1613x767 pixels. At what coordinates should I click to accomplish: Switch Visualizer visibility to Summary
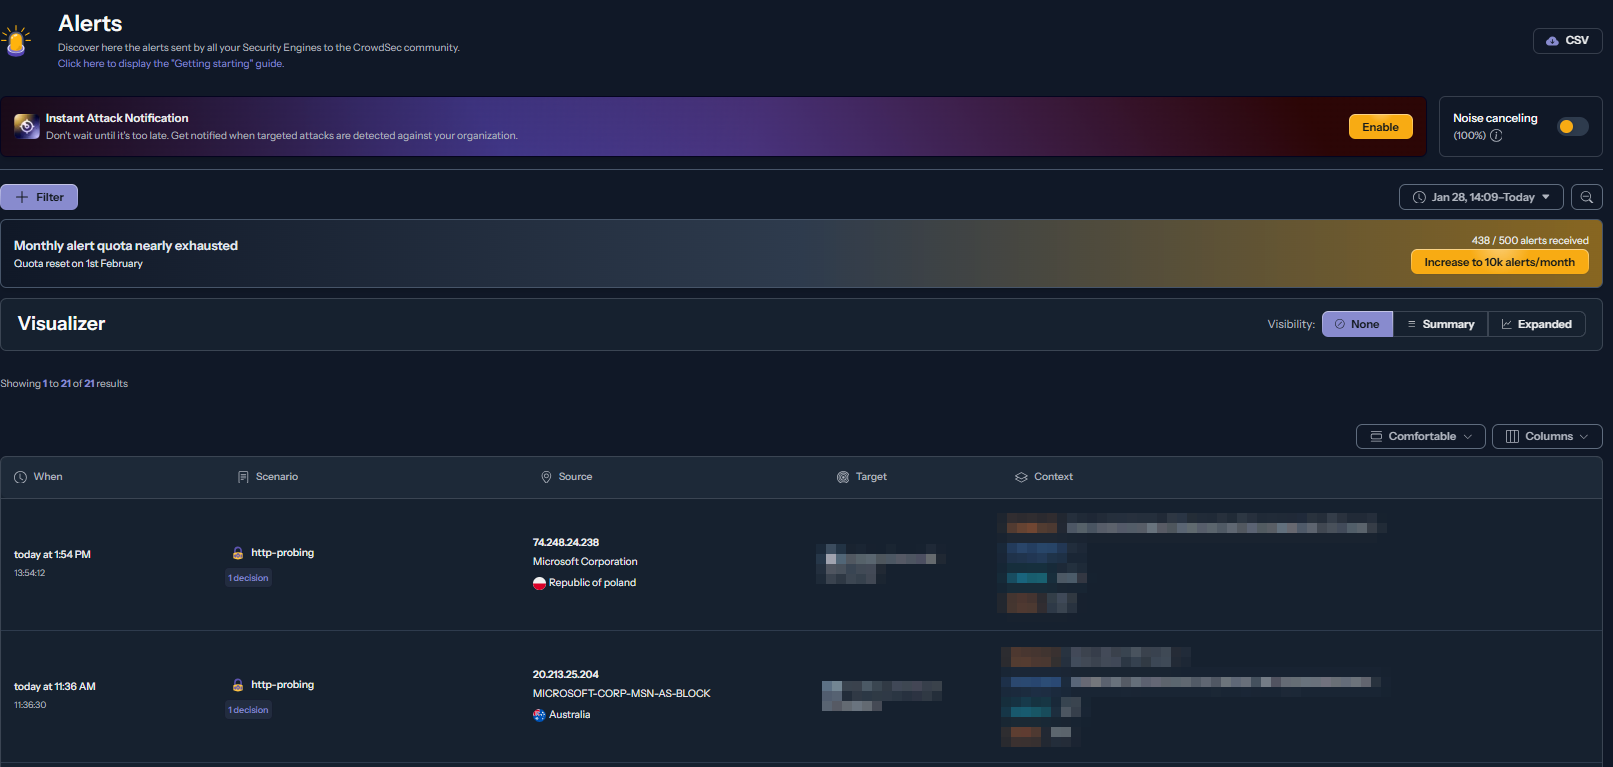(1440, 324)
